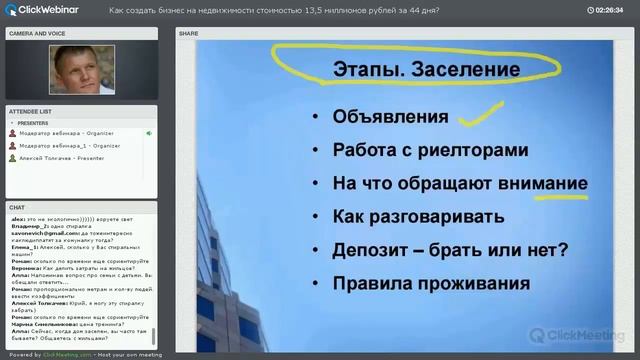Click Вероника's chat message about splitting costs
The height and width of the screenshot is (360, 640).
(73, 268)
